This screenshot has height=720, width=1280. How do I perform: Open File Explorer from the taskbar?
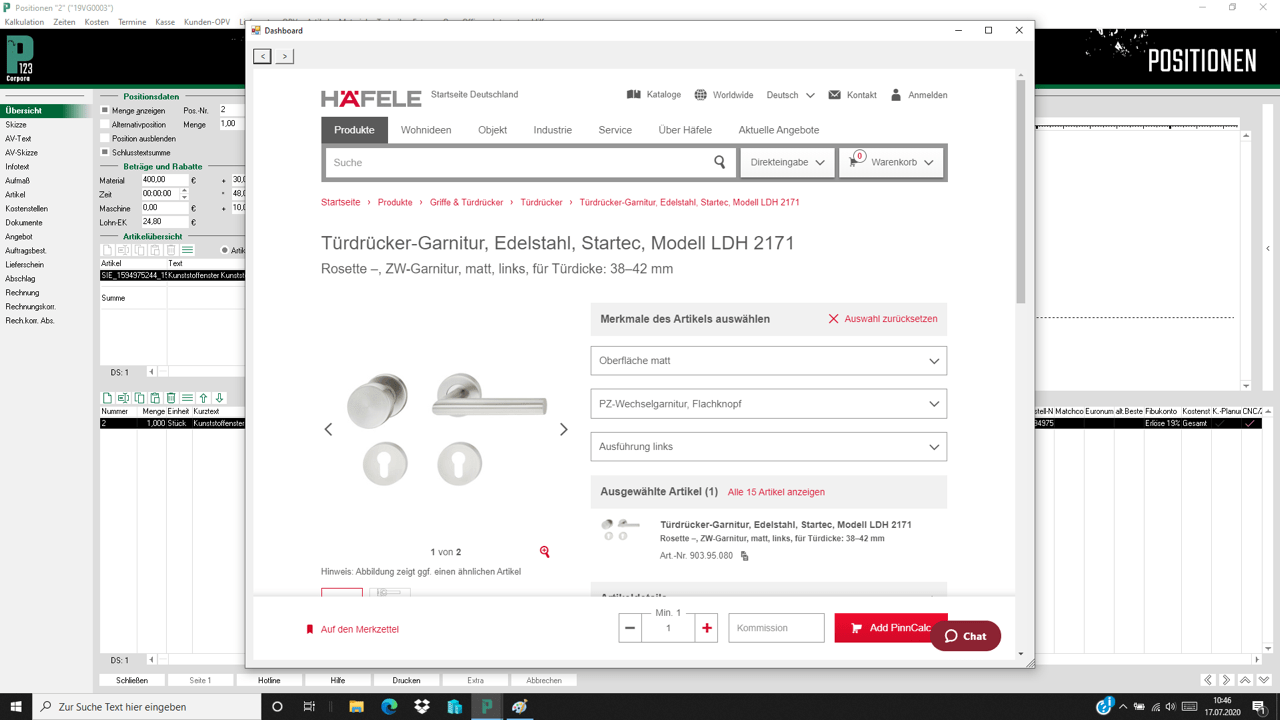point(356,706)
